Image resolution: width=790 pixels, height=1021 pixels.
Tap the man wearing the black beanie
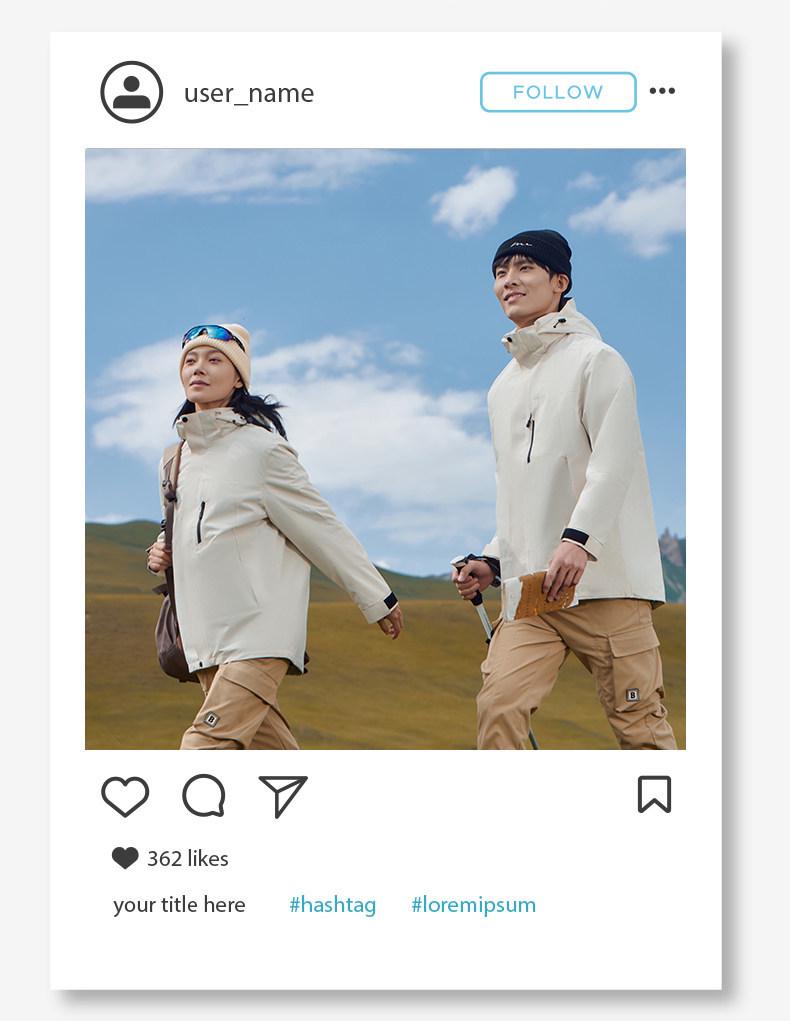(x=567, y=488)
